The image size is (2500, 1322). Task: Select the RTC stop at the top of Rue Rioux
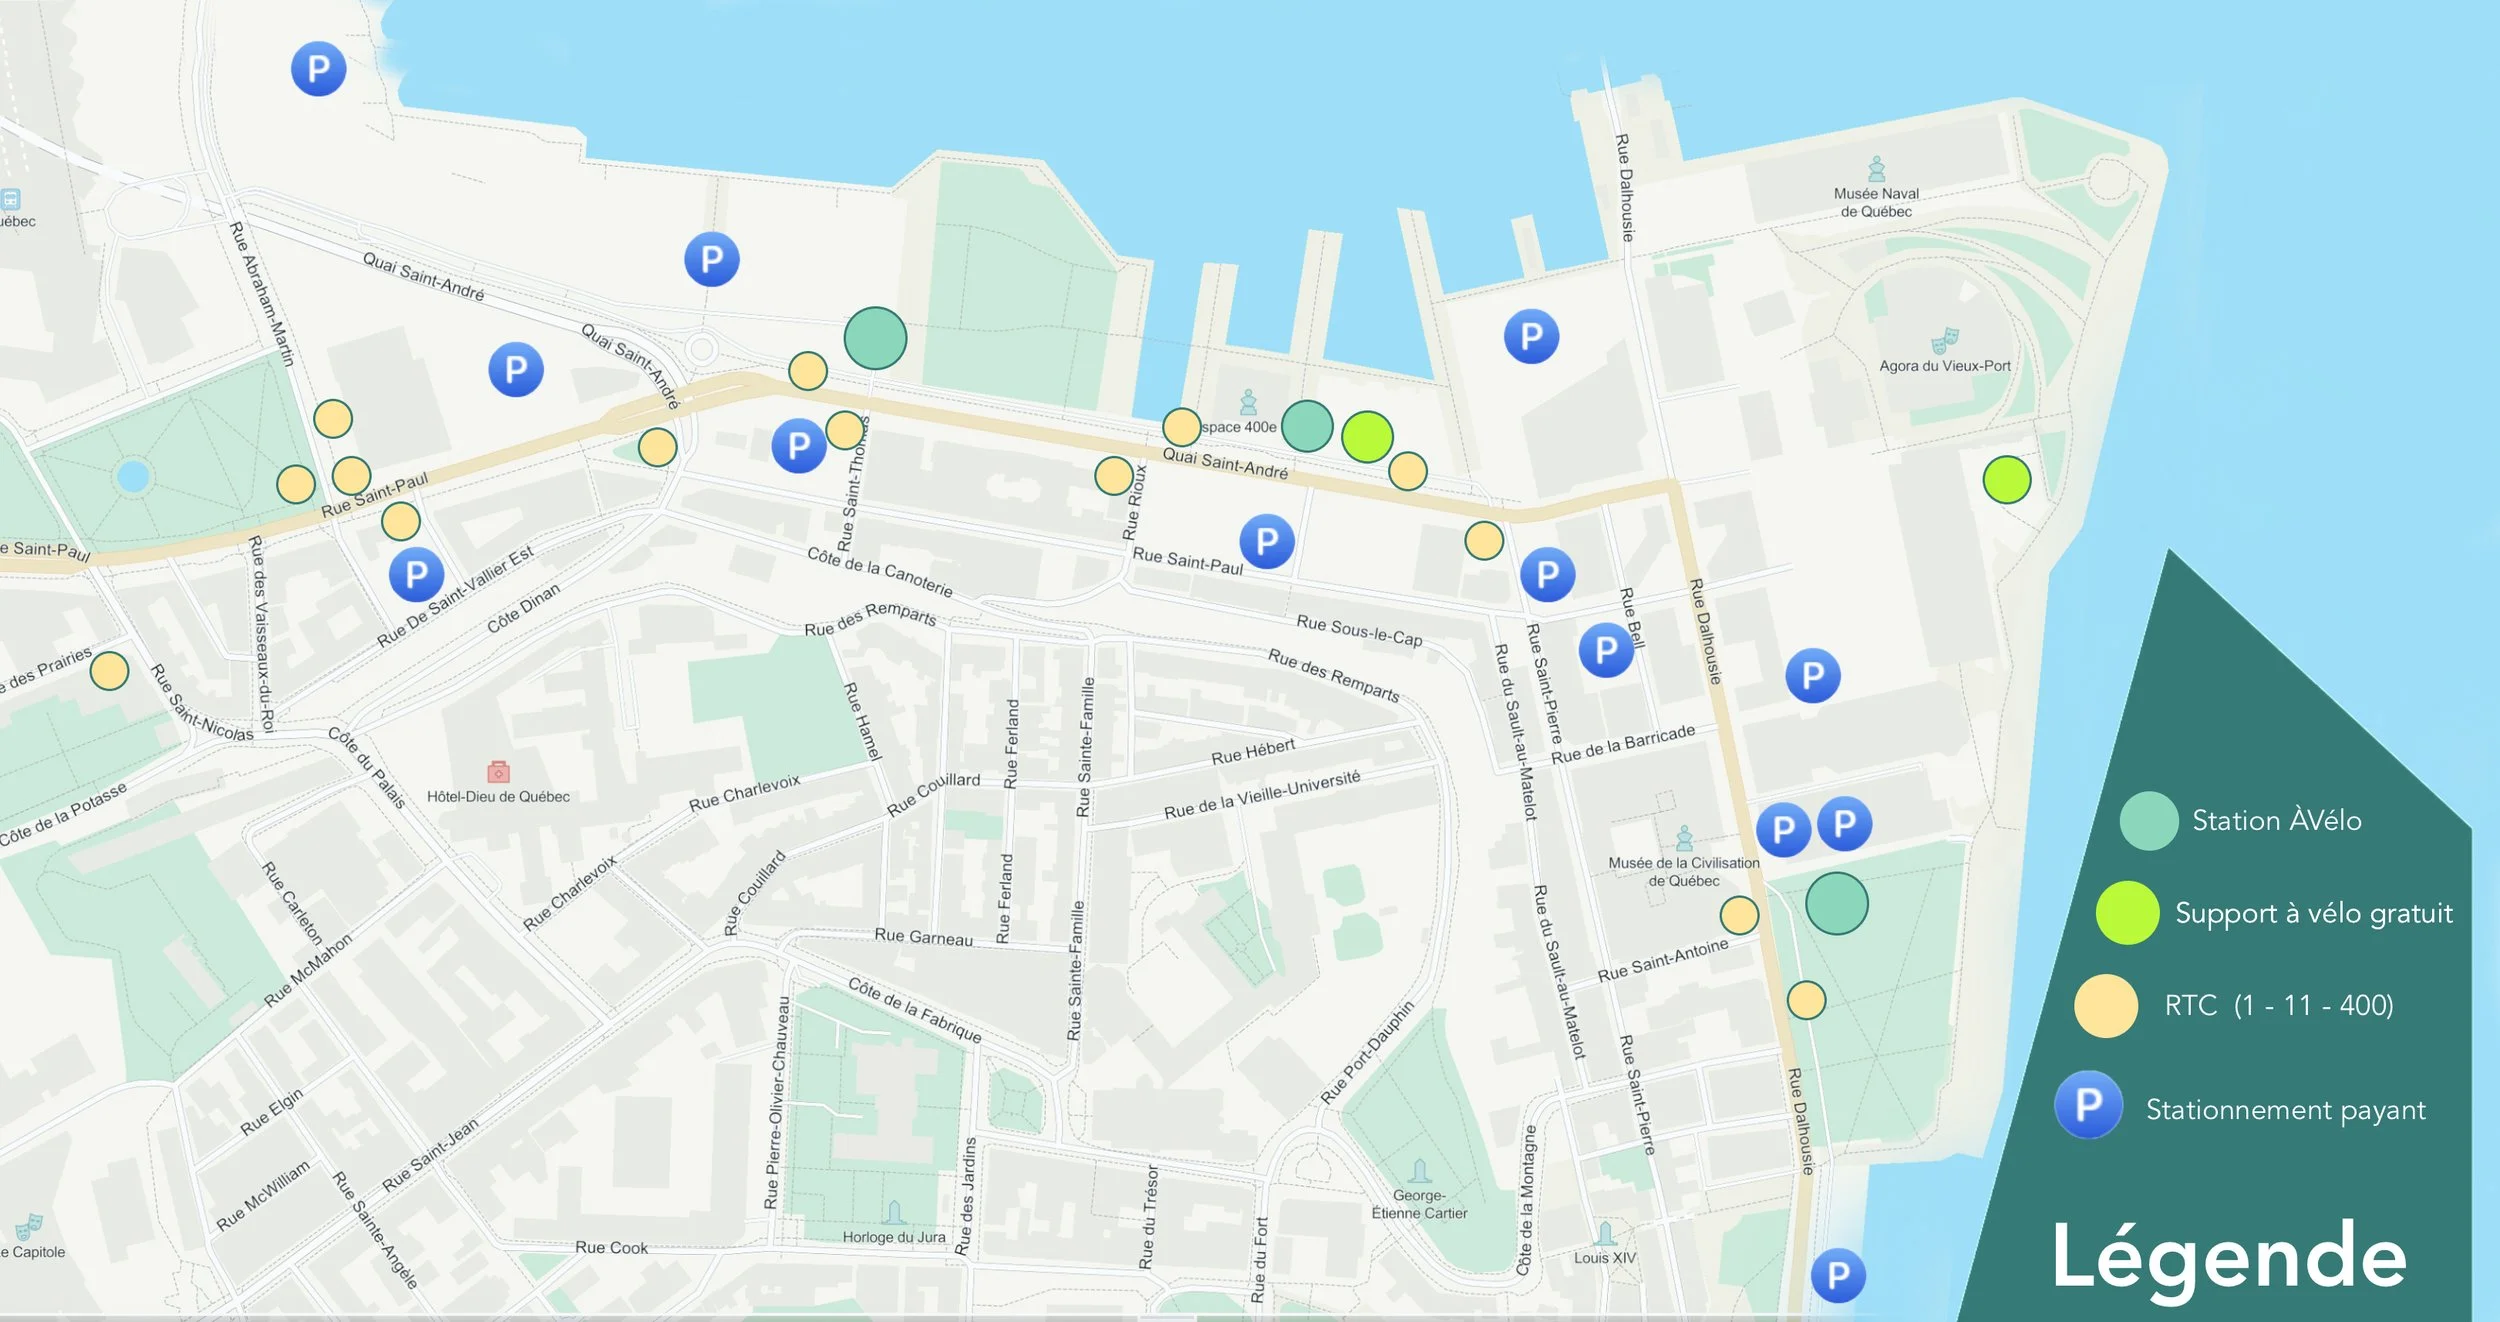coord(1113,476)
